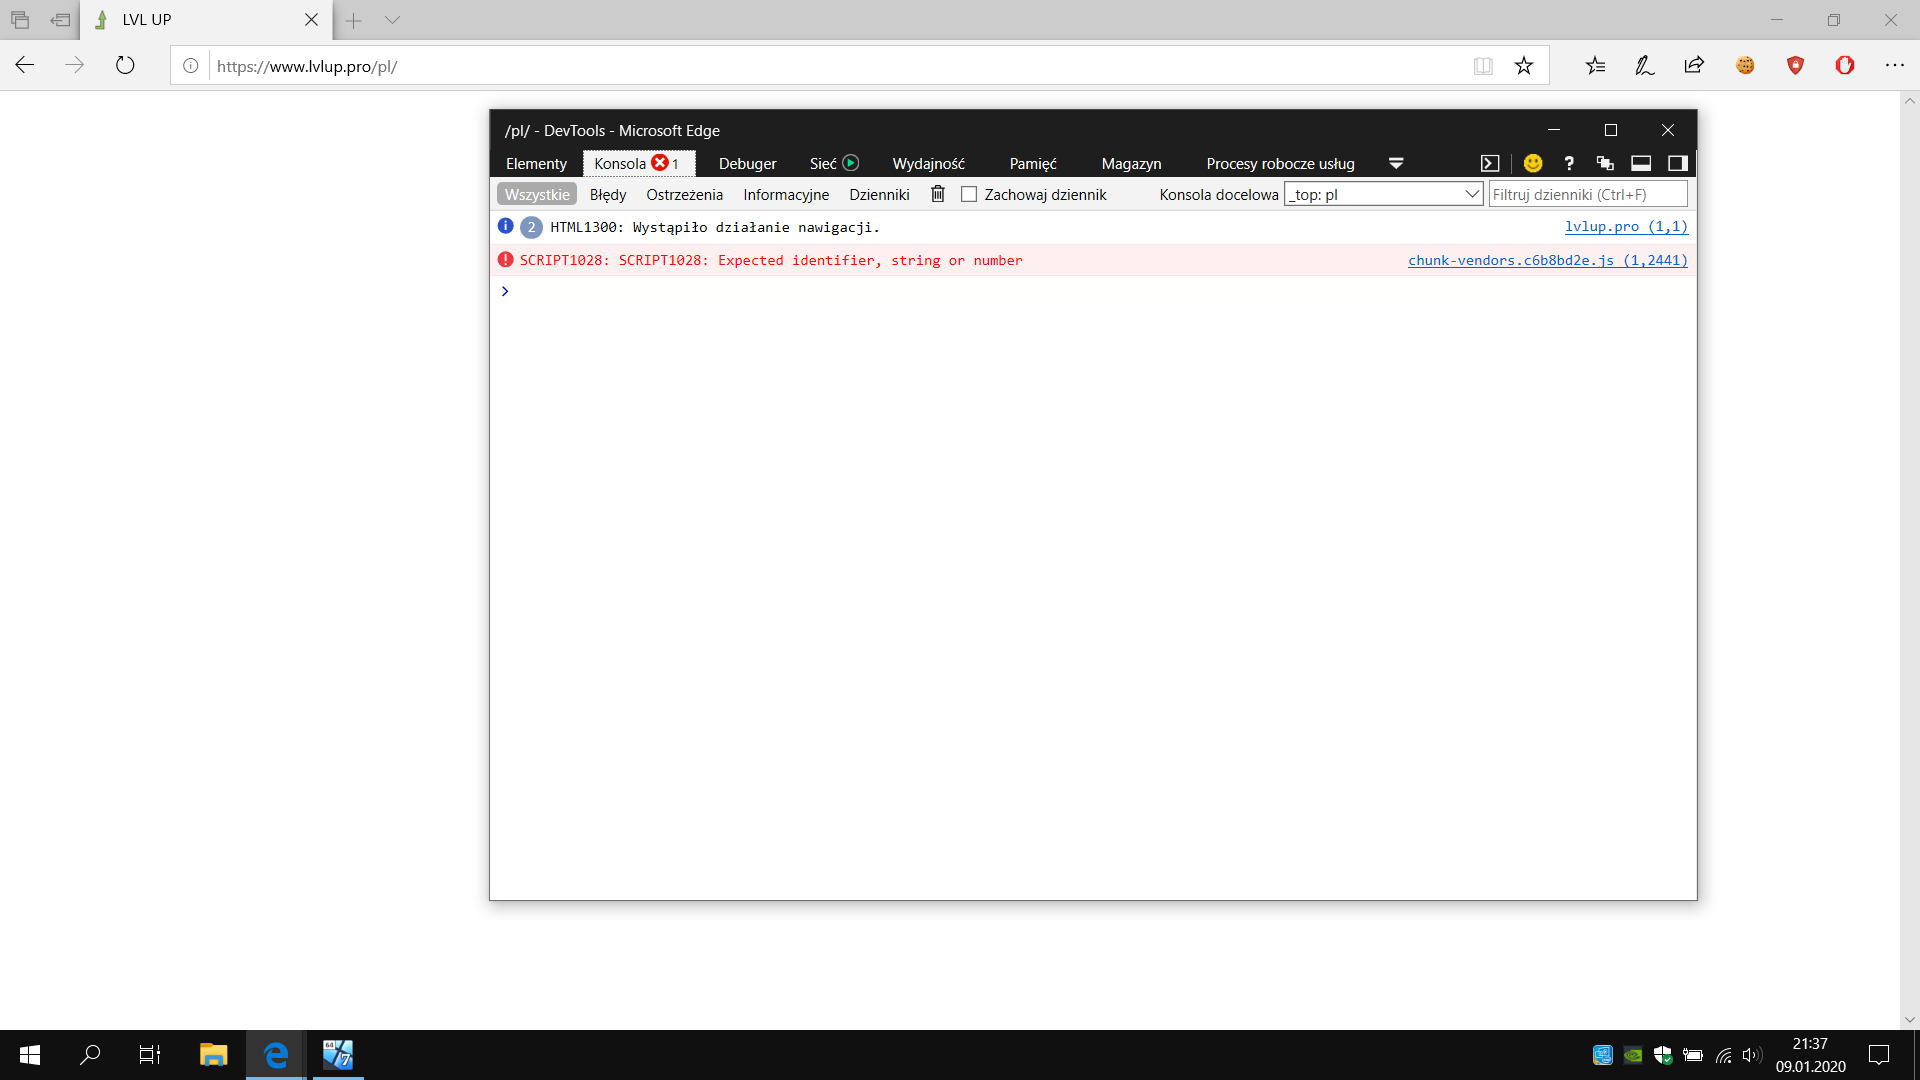This screenshot has height=1080, width=1920.
Task: Click the Filtruj dzienniki filter field
Action: [1587, 194]
